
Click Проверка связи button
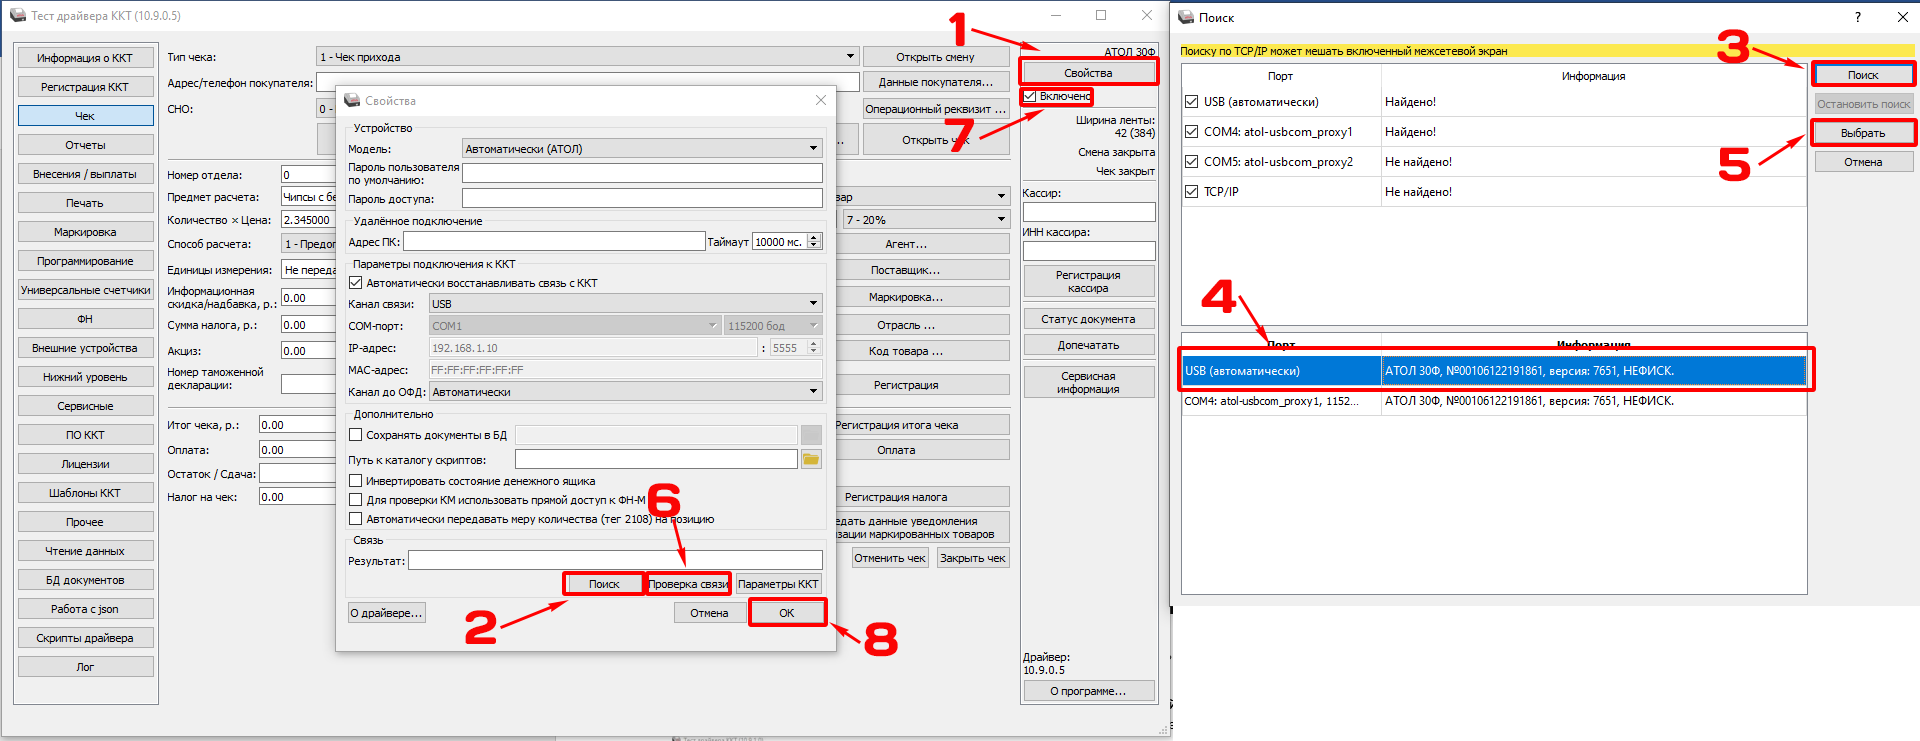[x=688, y=584]
